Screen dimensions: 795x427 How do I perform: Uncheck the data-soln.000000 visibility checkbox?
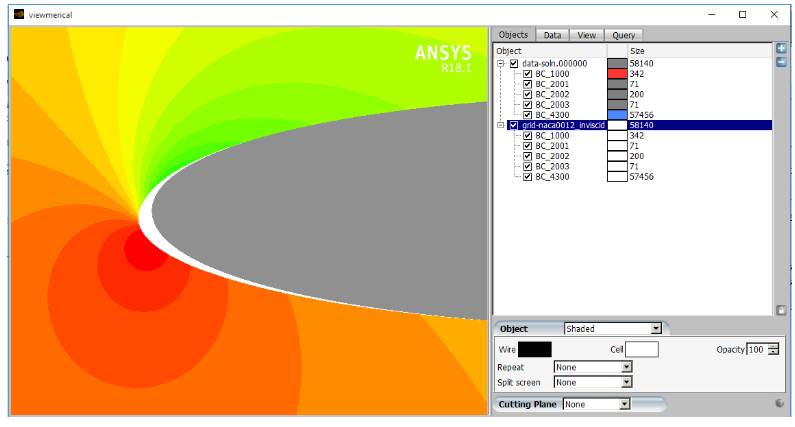click(514, 64)
